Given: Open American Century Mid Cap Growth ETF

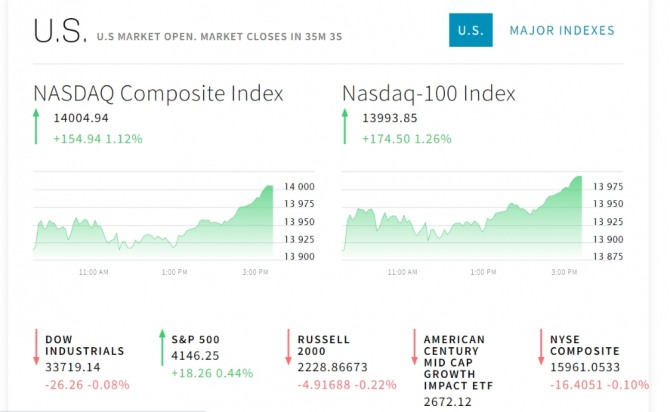Looking at the screenshot, I should (454, 362).
